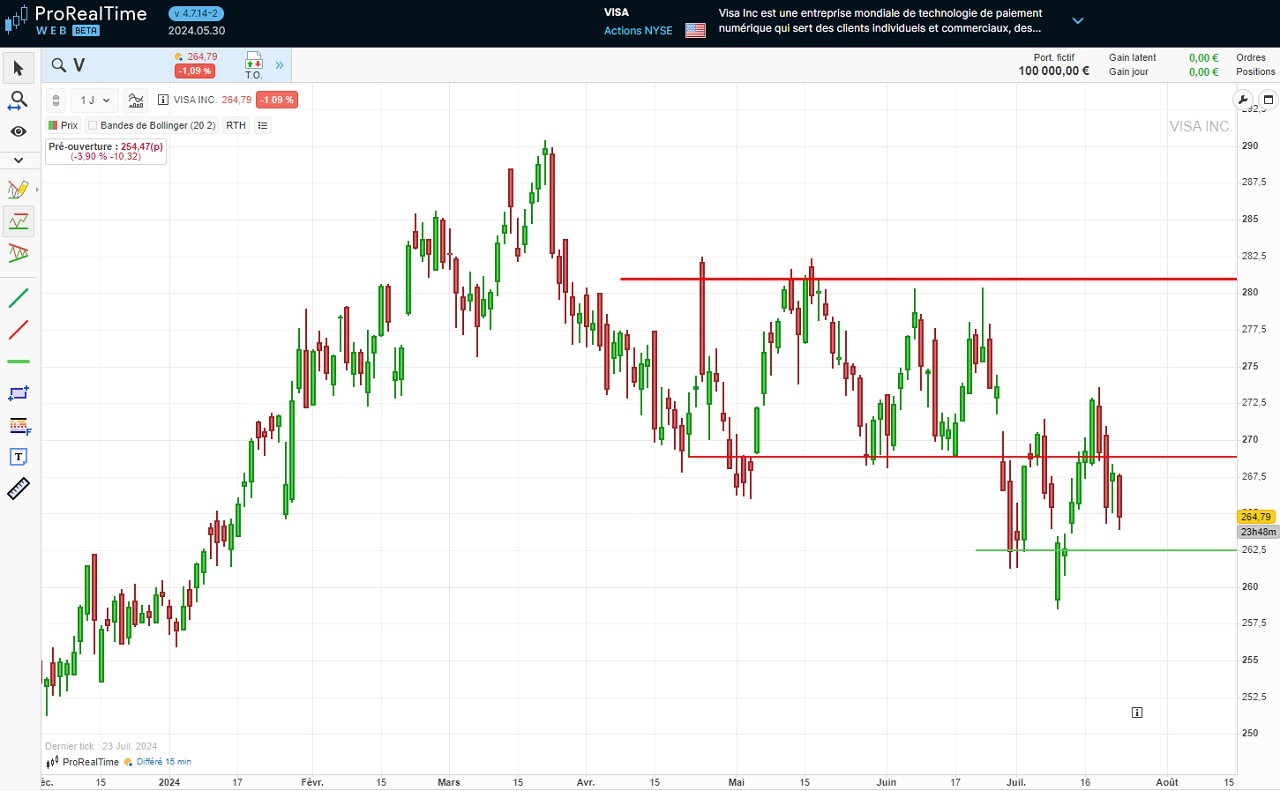Click the Prix price style button

pyautogui.click(x=63, y=125)
